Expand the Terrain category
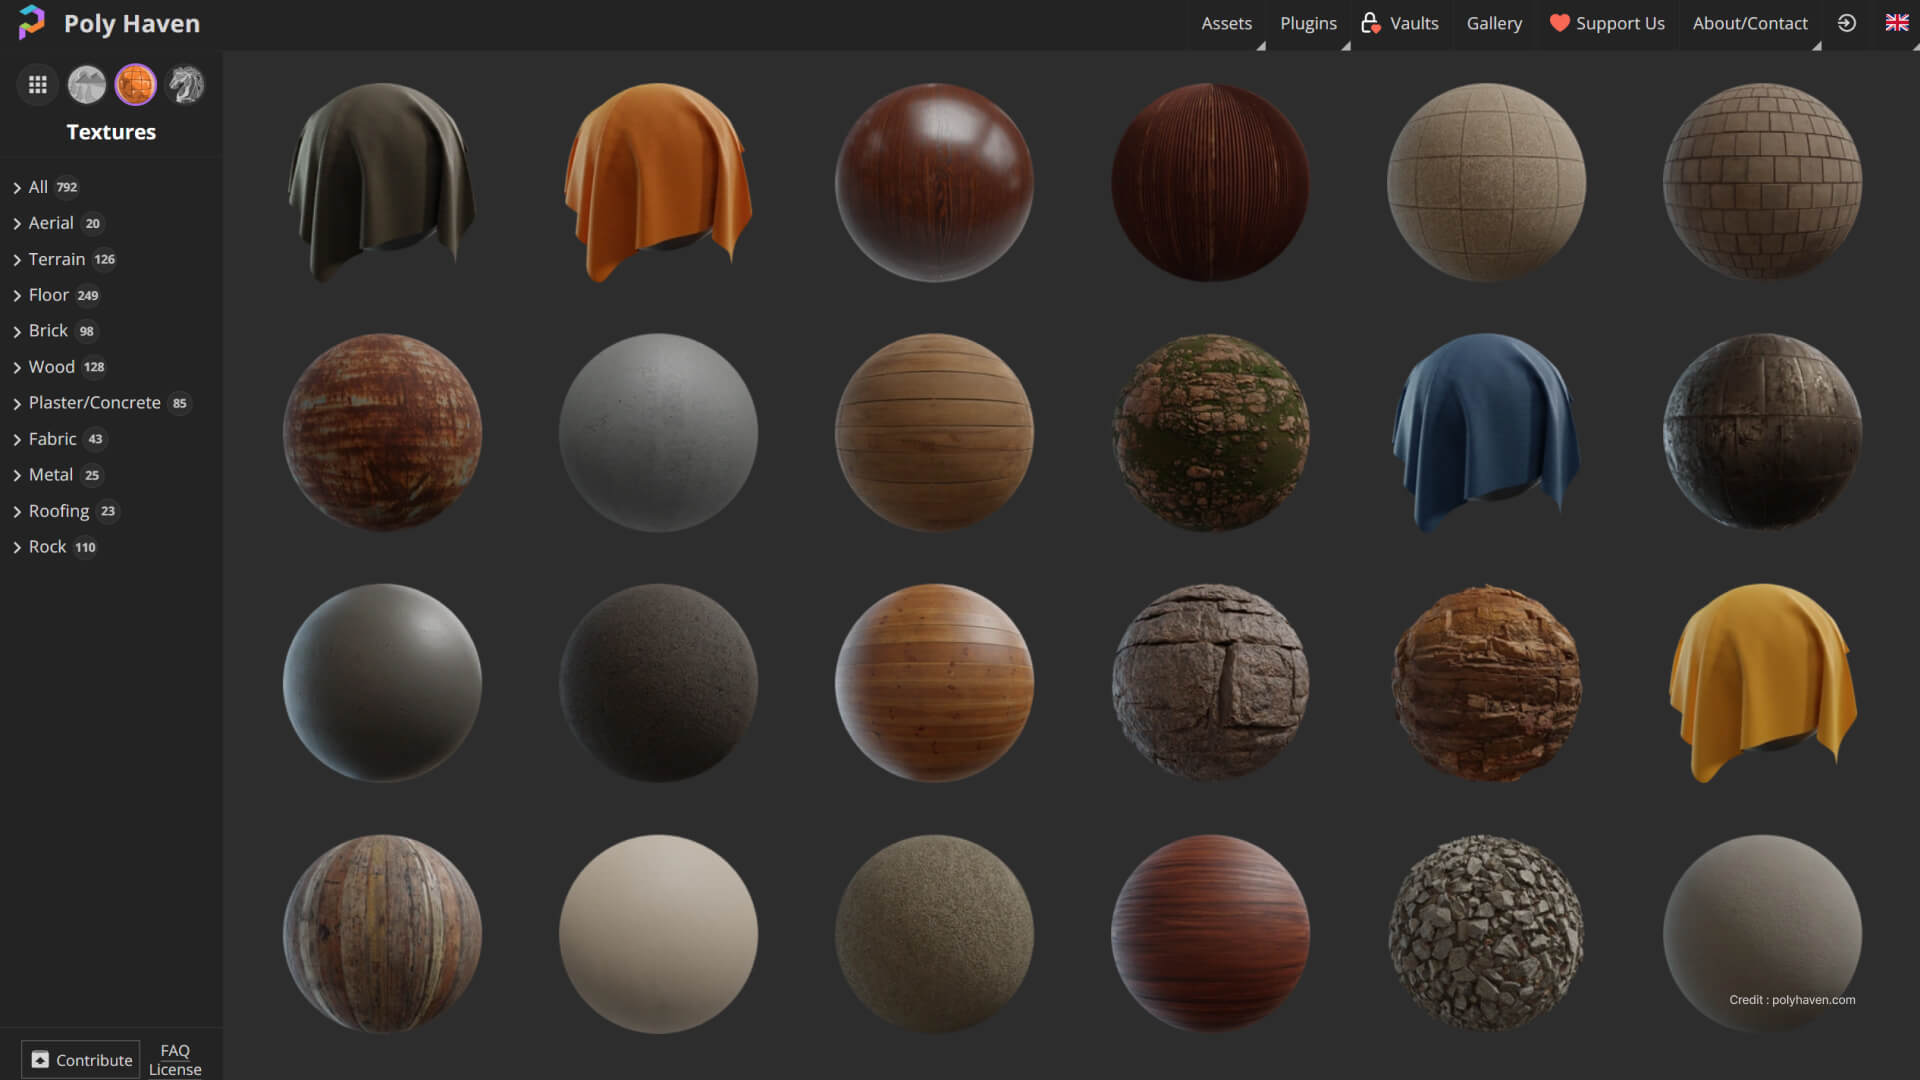Viewport: 1920px width, 1080px height. pyautogui.click(x=56, y=259)
